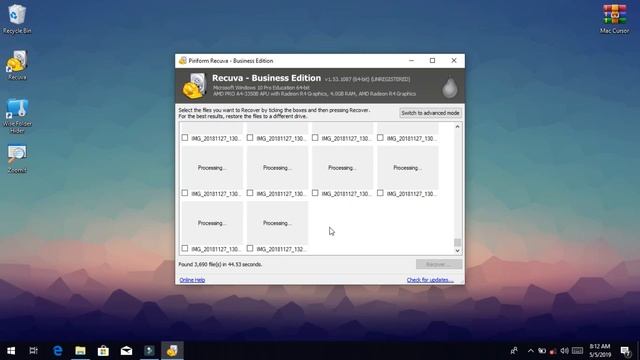This screenshot has height=360, width=640.
Task: Select the Recuva desktop shortcut
Action: pyautogui.click(x=17, y=65)
